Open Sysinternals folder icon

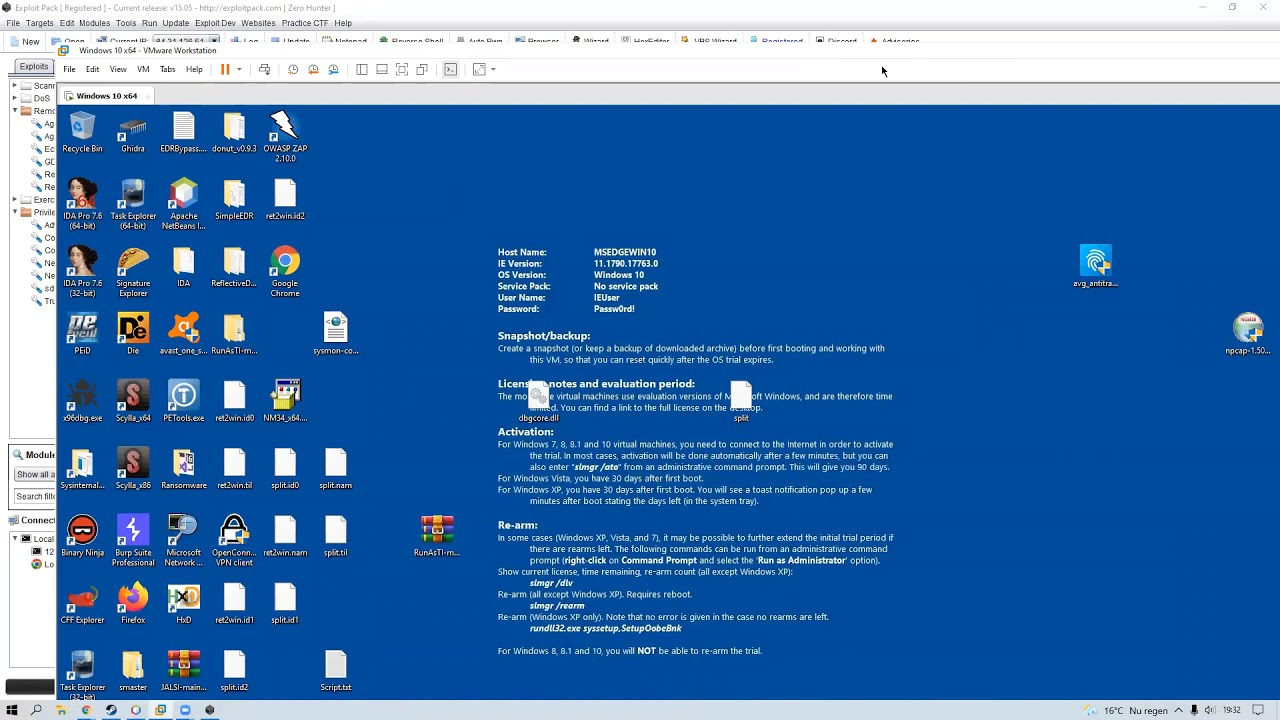point(82,468)
